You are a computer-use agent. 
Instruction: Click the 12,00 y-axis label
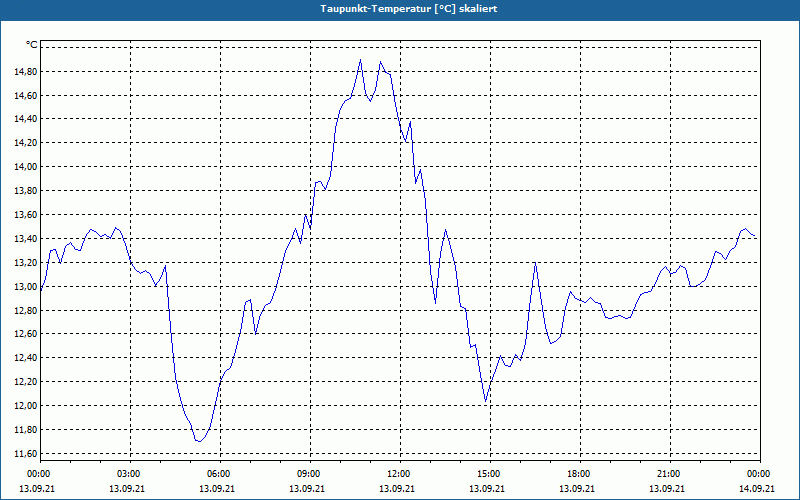point(25,406)
